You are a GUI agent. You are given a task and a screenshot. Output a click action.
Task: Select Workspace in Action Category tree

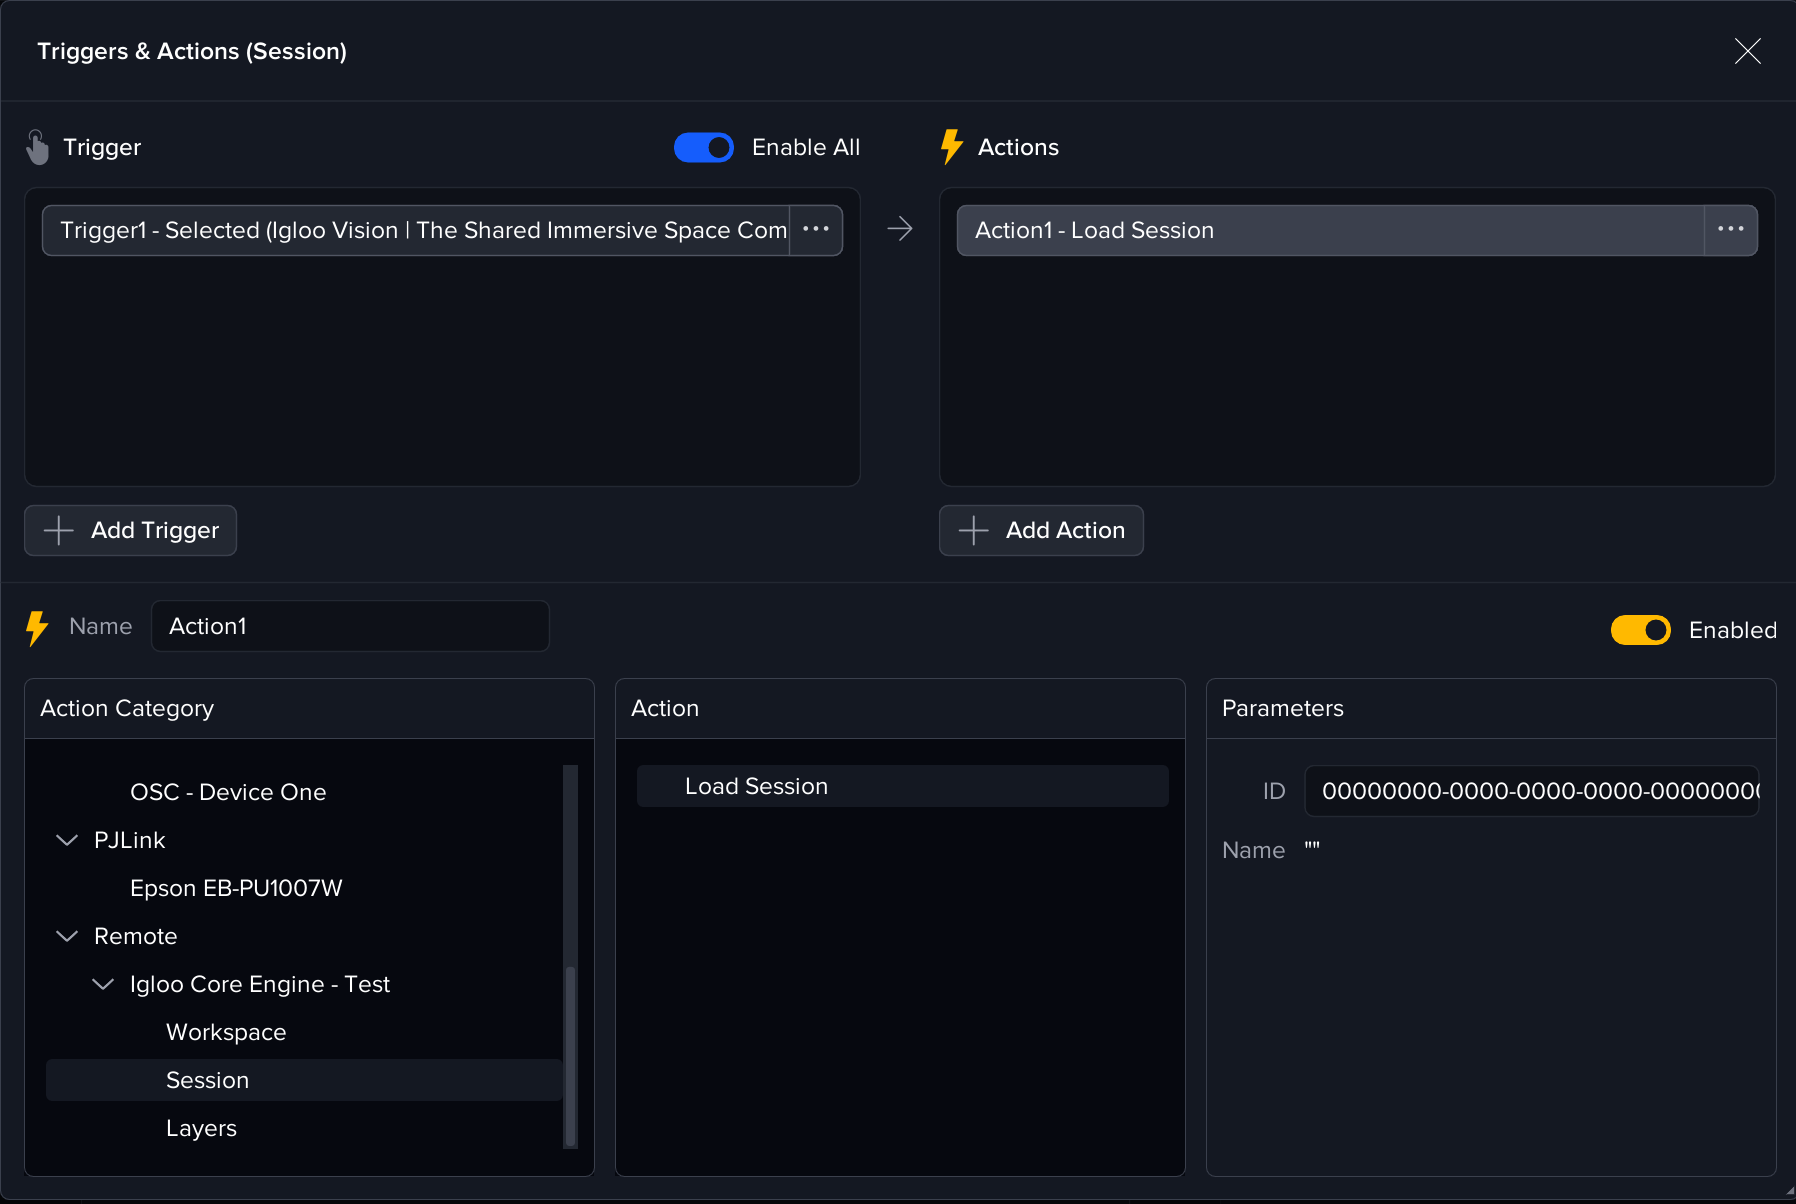[226, 1032]
